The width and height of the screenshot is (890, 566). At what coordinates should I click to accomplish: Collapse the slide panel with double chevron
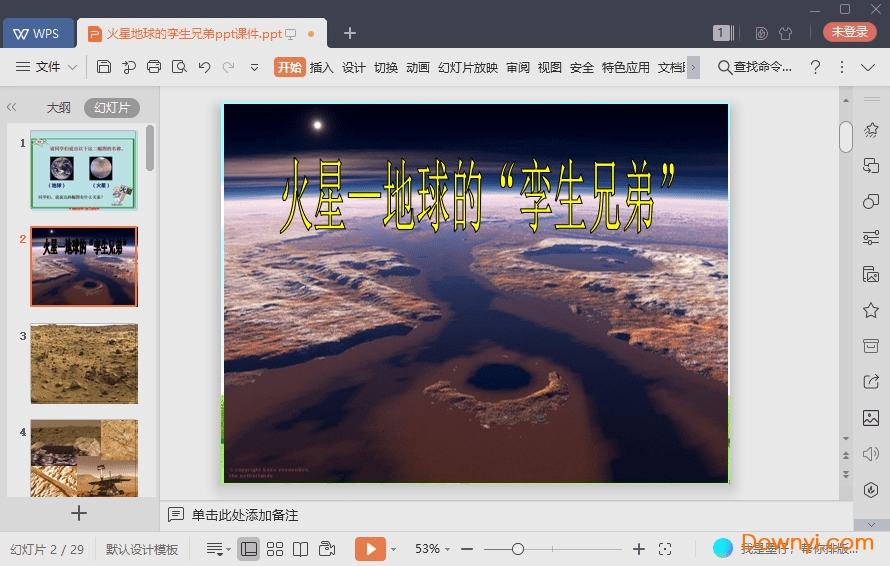pos(11,107)
